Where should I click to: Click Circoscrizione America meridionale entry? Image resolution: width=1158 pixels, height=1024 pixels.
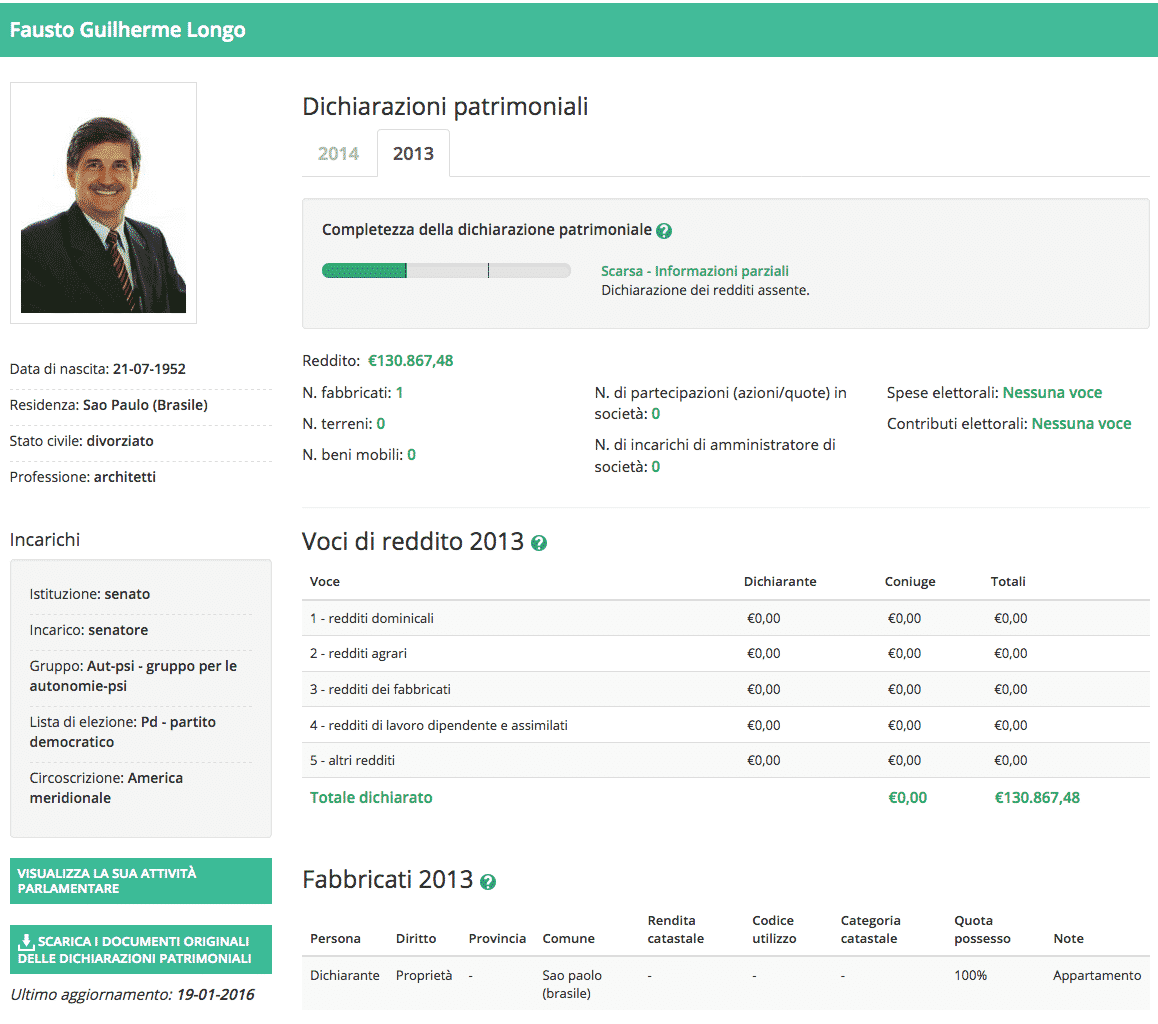click(106, 788)
